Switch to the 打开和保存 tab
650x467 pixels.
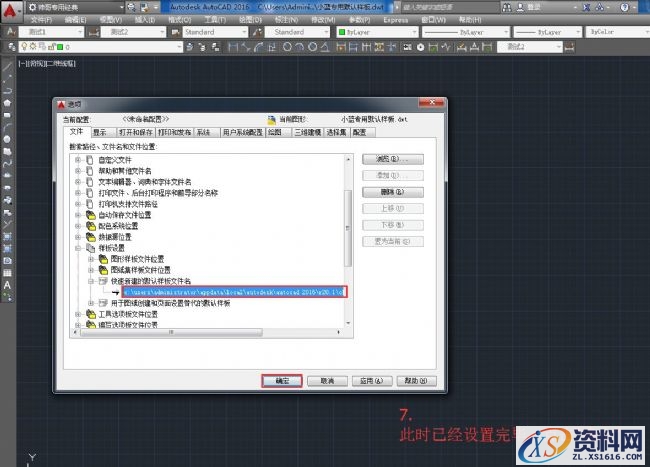click(136, 132)
